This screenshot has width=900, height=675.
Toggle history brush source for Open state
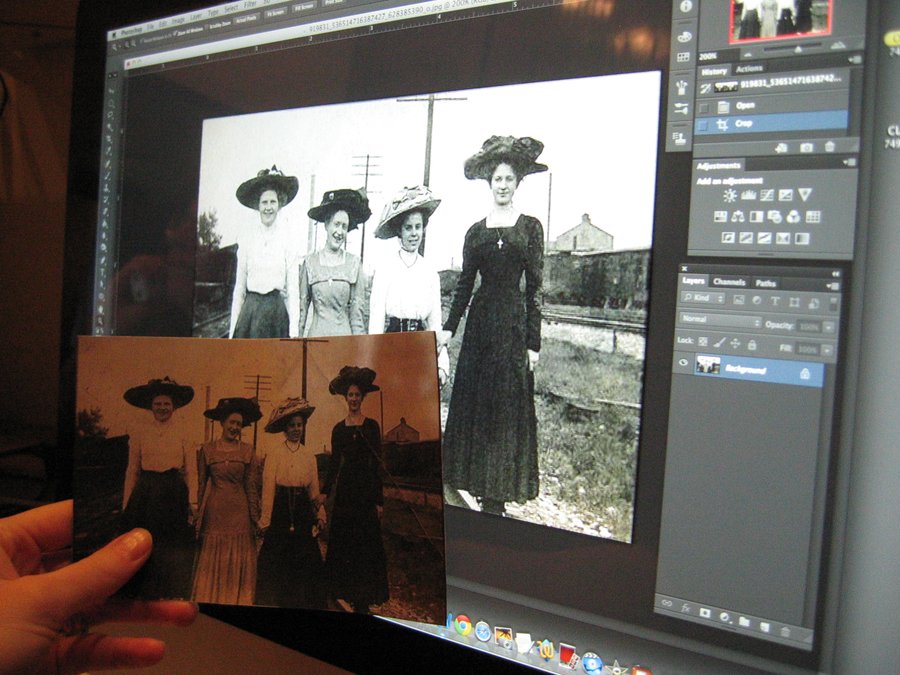(x=704, y=107)
